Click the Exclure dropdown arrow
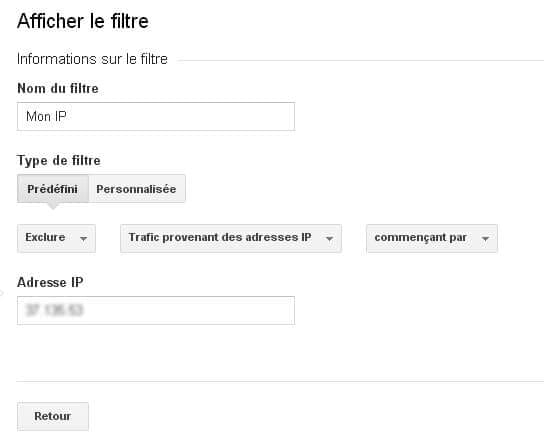 (83, 239)
